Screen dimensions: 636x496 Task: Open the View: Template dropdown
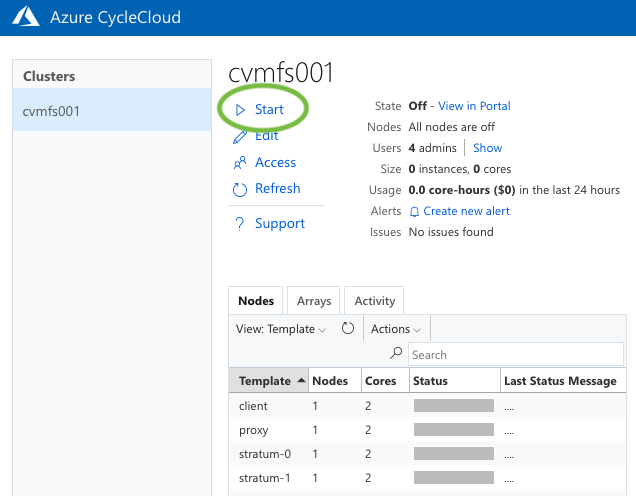(x=281, y=329)
